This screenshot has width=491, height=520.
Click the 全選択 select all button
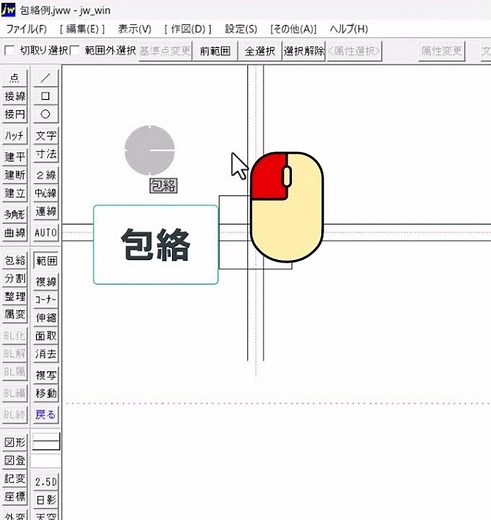click(x=260, y=51)
